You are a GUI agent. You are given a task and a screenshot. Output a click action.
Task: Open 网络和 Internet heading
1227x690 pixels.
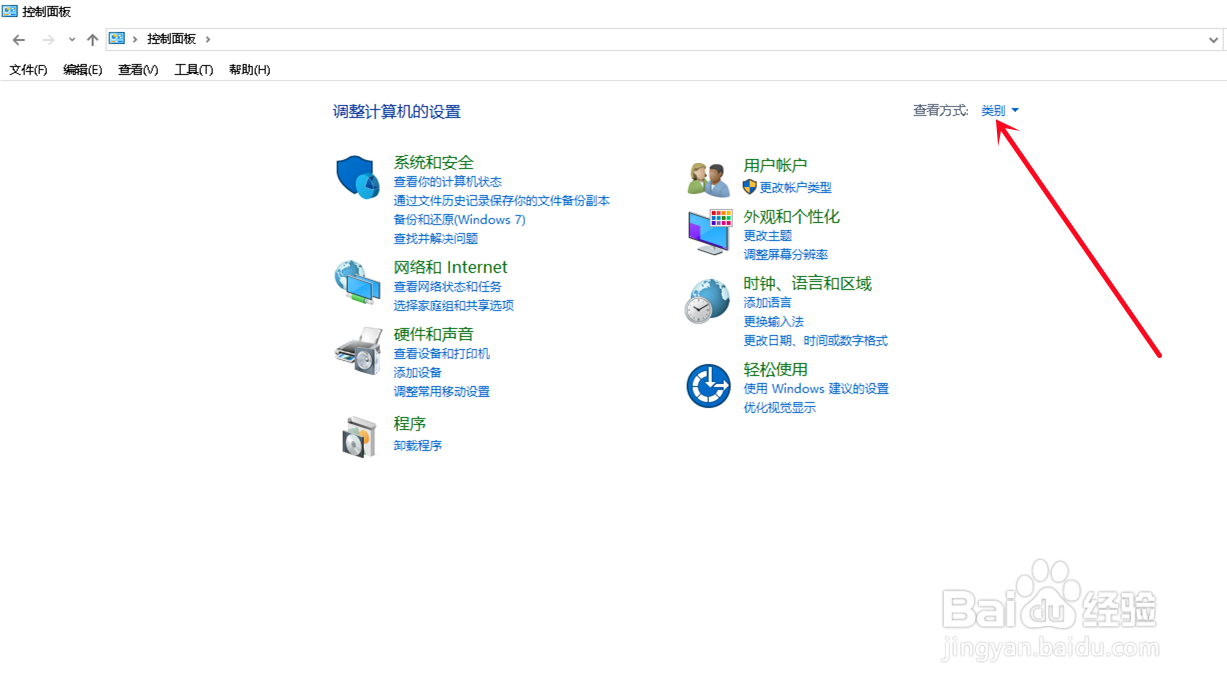coord(451,267)
